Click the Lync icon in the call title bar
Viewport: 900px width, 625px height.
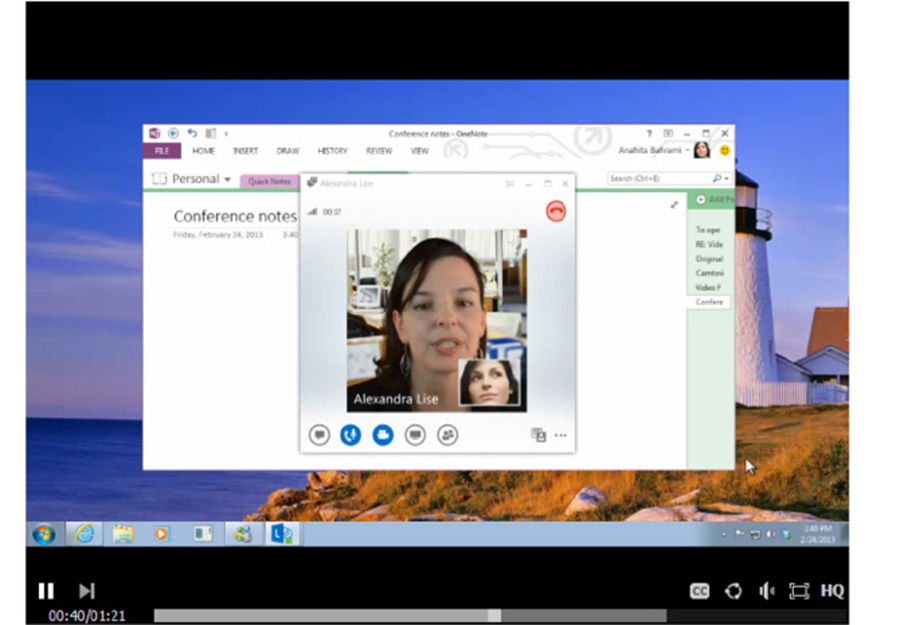[x=312, y=183]
